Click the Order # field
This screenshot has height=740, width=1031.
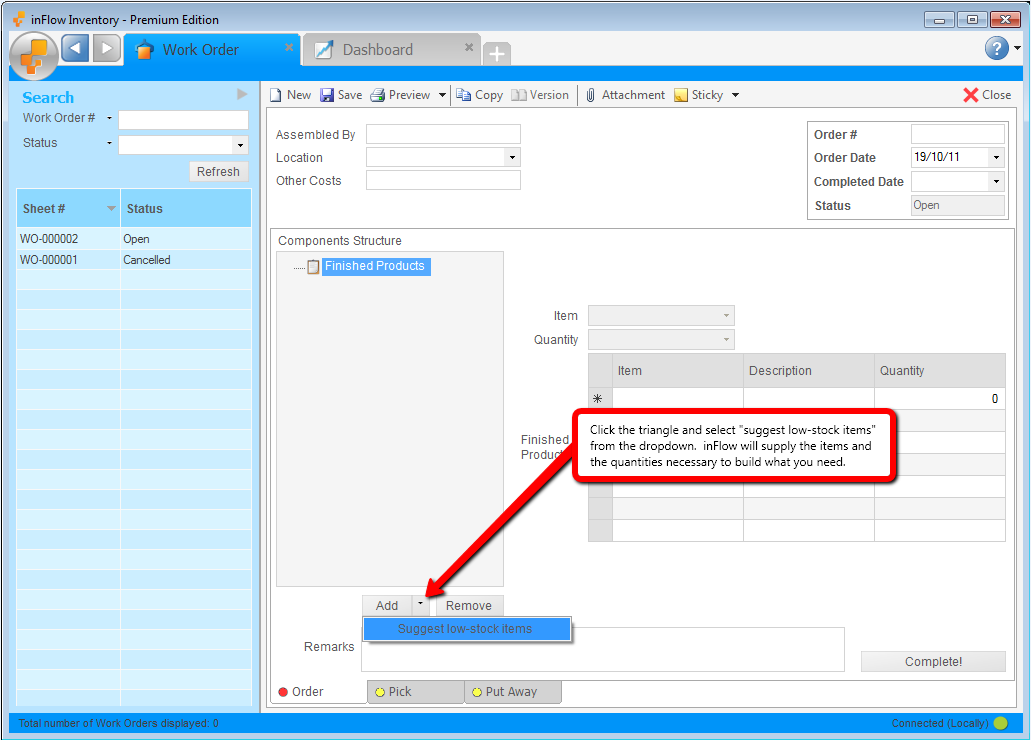(x=958, y=134)
